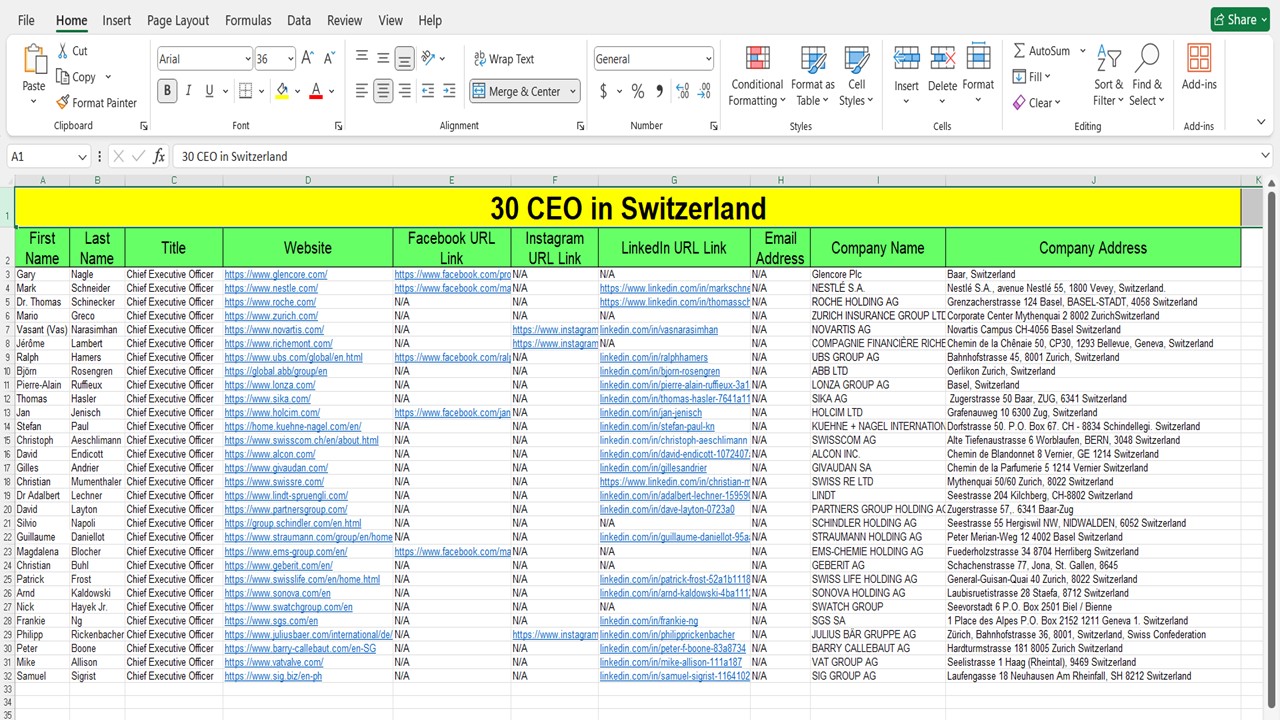Expand the AutoSum dropdown arrow
Image resolution: width=1280 pixels, height=720 pixels.
click(x=1082, y=51)
